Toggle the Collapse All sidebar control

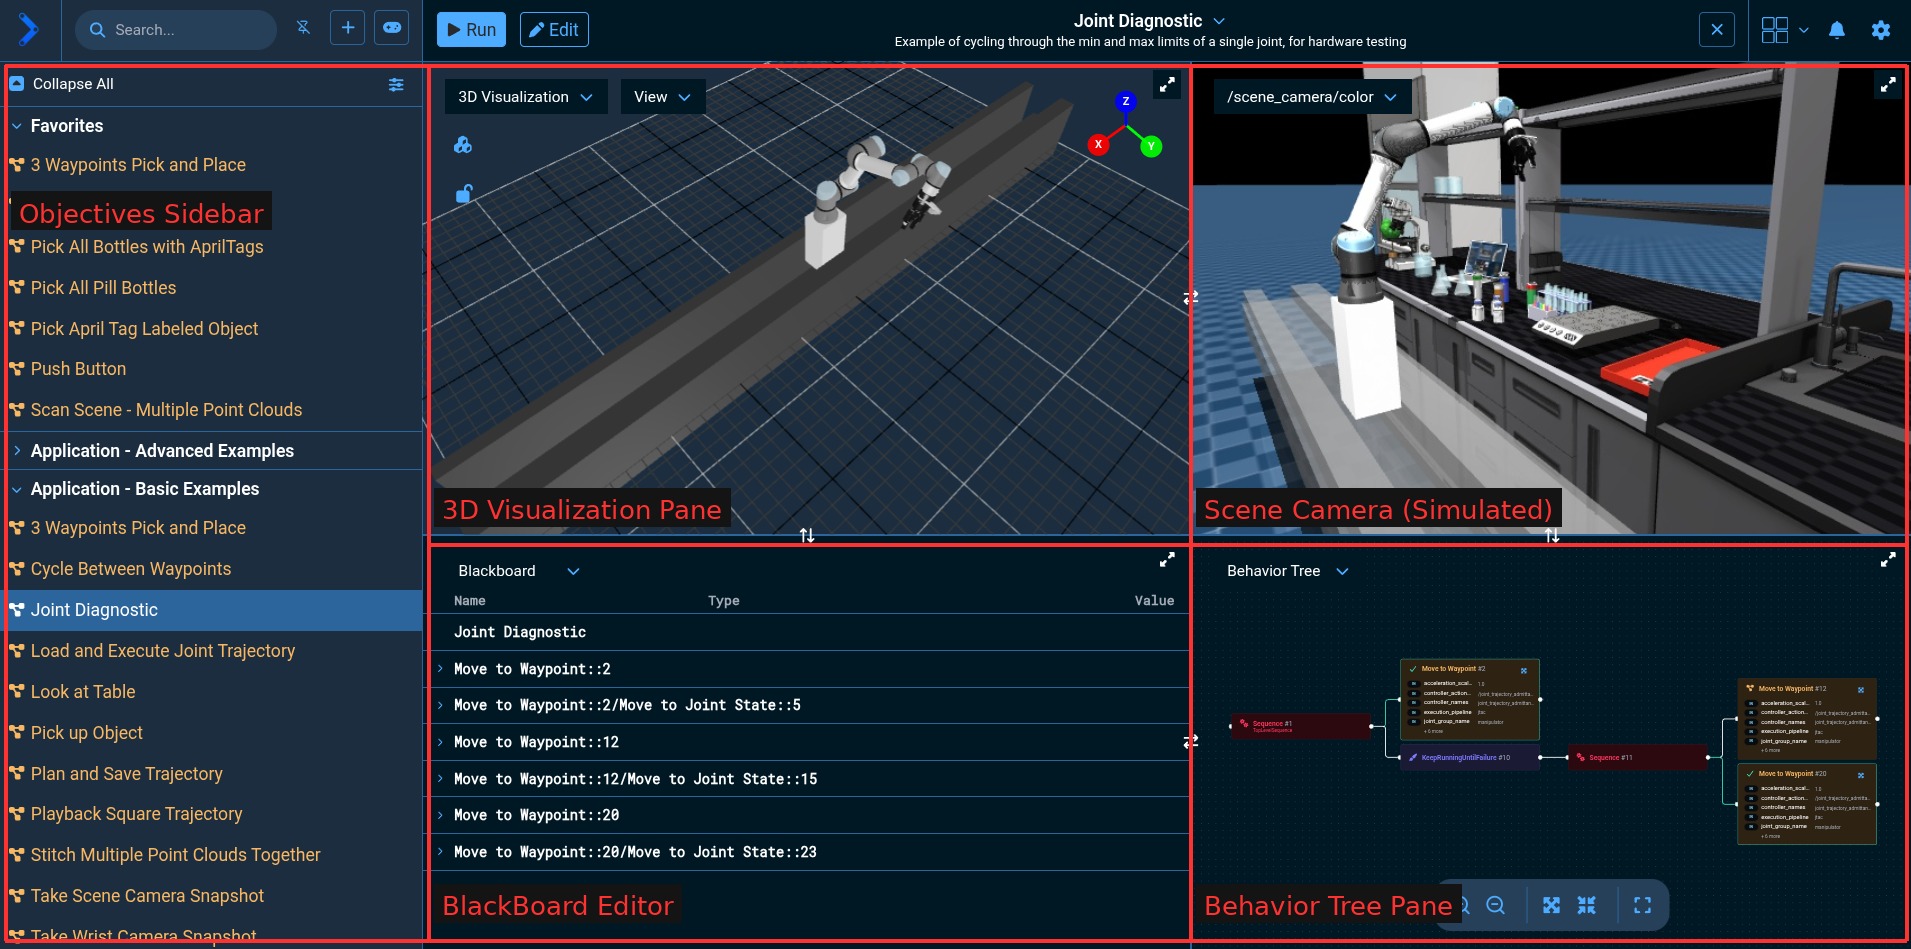pyautogui.click(x=61, y=84)
